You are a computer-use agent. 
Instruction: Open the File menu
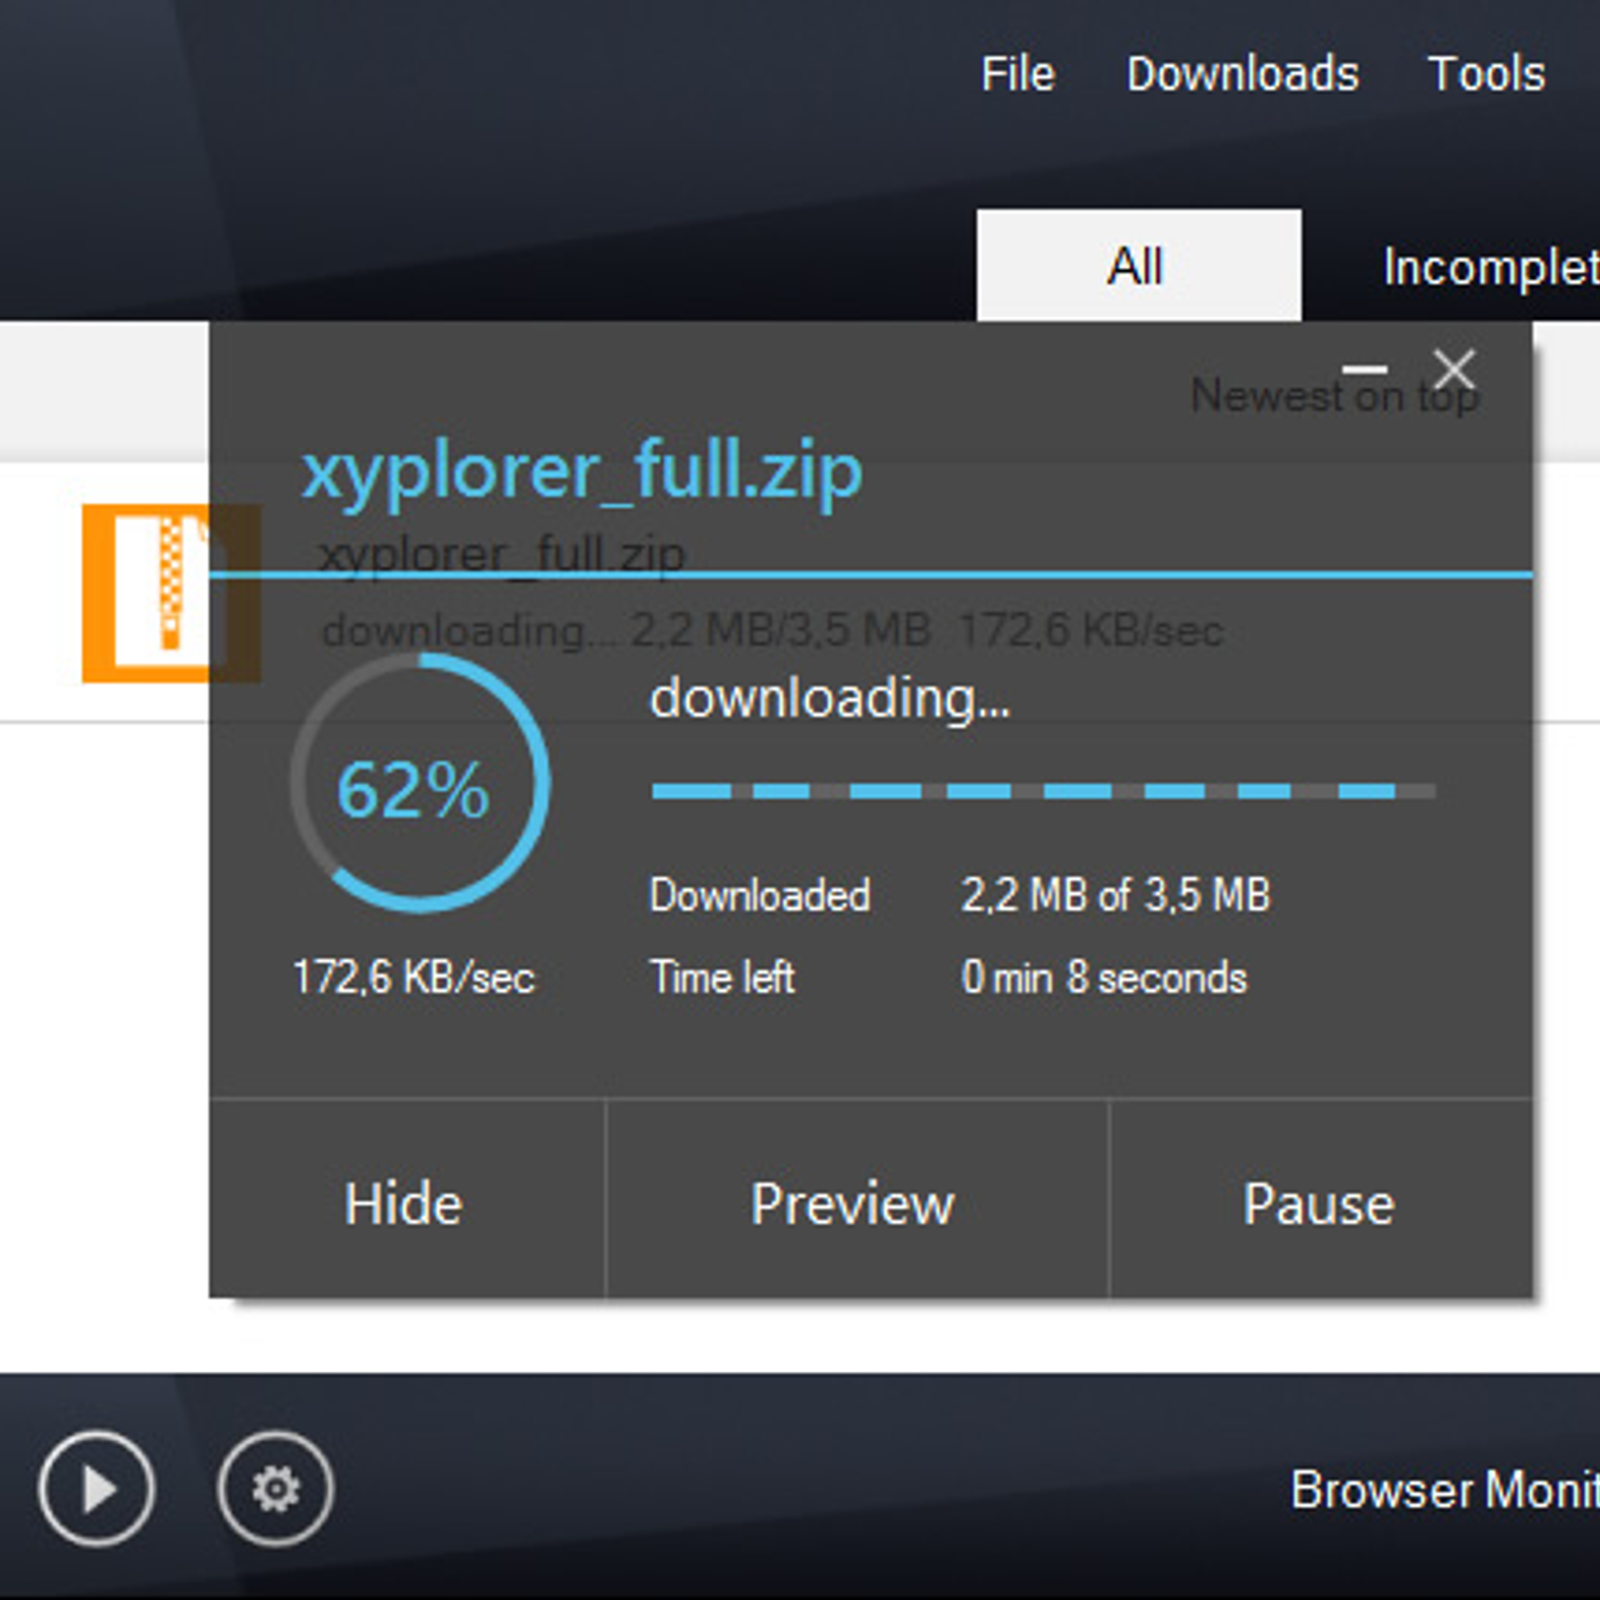(1017, 74)
